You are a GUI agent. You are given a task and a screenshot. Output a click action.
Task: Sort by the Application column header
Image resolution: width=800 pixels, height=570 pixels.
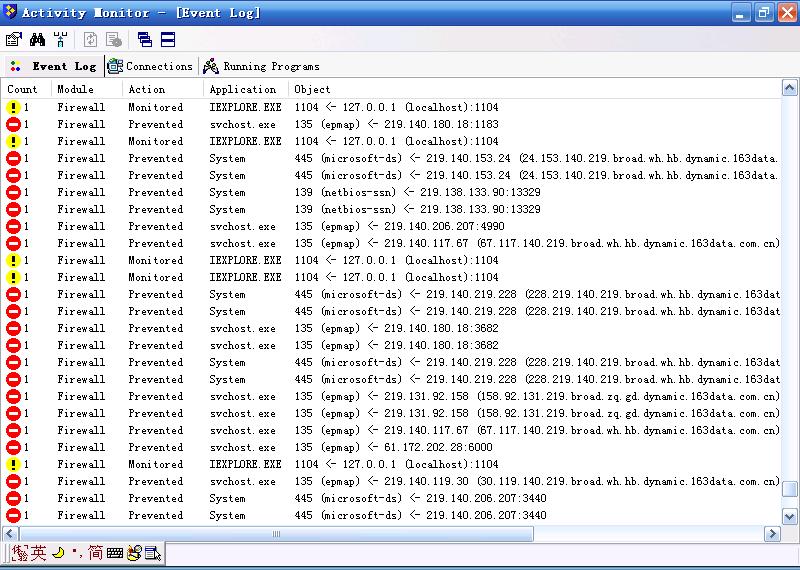(245, 89)
